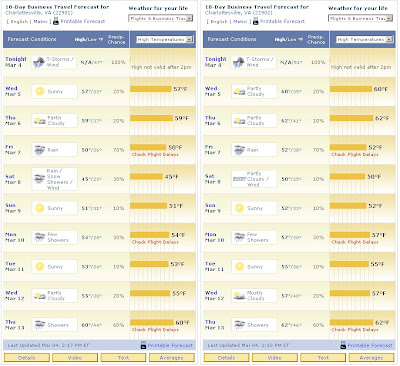
Task: Click the bottom printer icon in left panel footer
Action: [143, 345]
